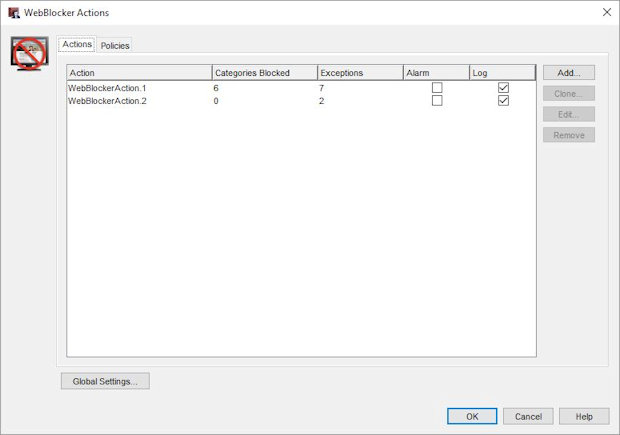The width and height of the screenshot is (620, 435).
Task: Enable Alarm for WebBlockerAction.1
Action: pos(437,87)
